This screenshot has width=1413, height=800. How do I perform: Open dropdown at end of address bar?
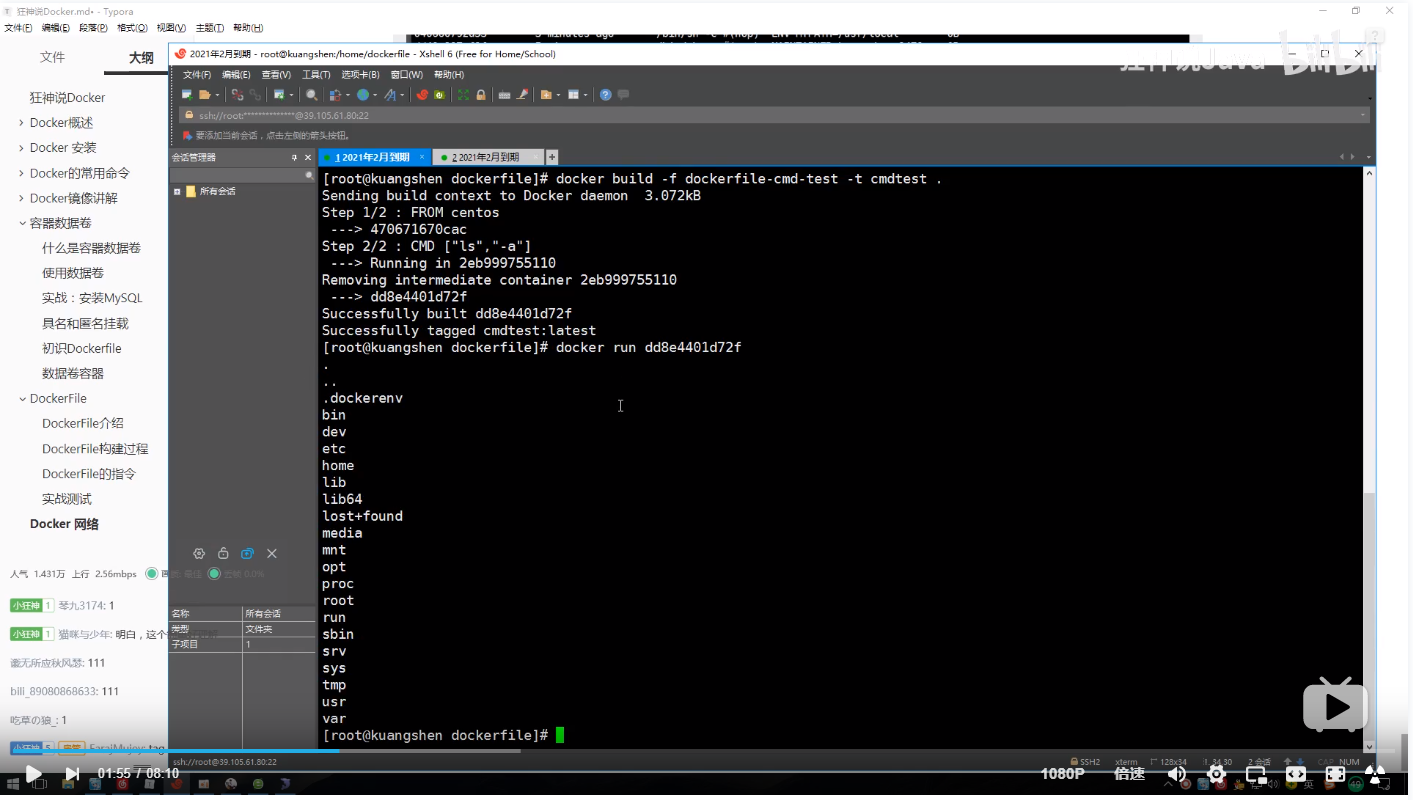(x=1363, y=115)
